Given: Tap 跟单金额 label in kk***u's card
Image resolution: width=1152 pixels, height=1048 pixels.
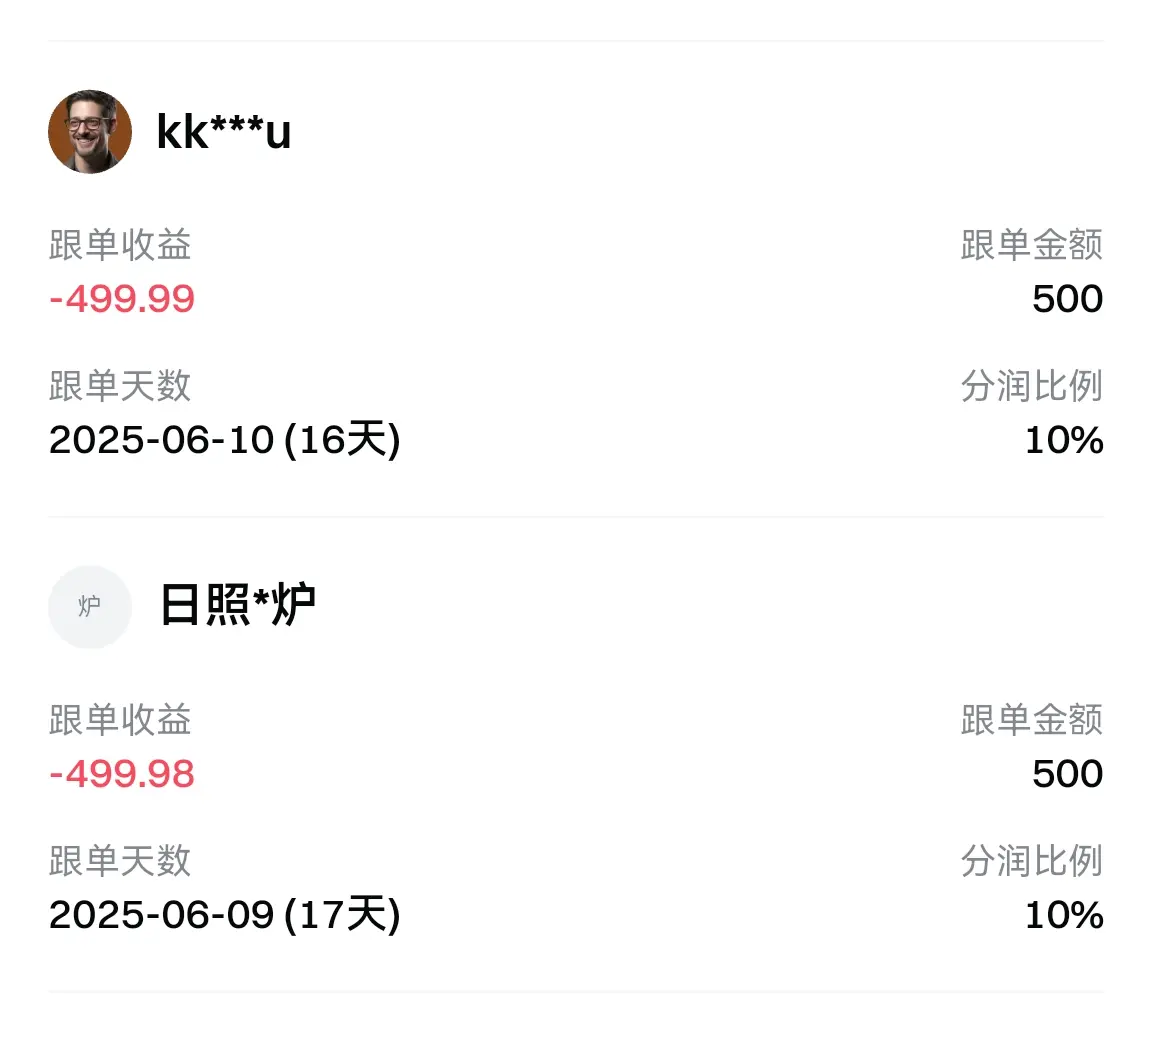Looking at the screenshot, I should click(1031, 245).
